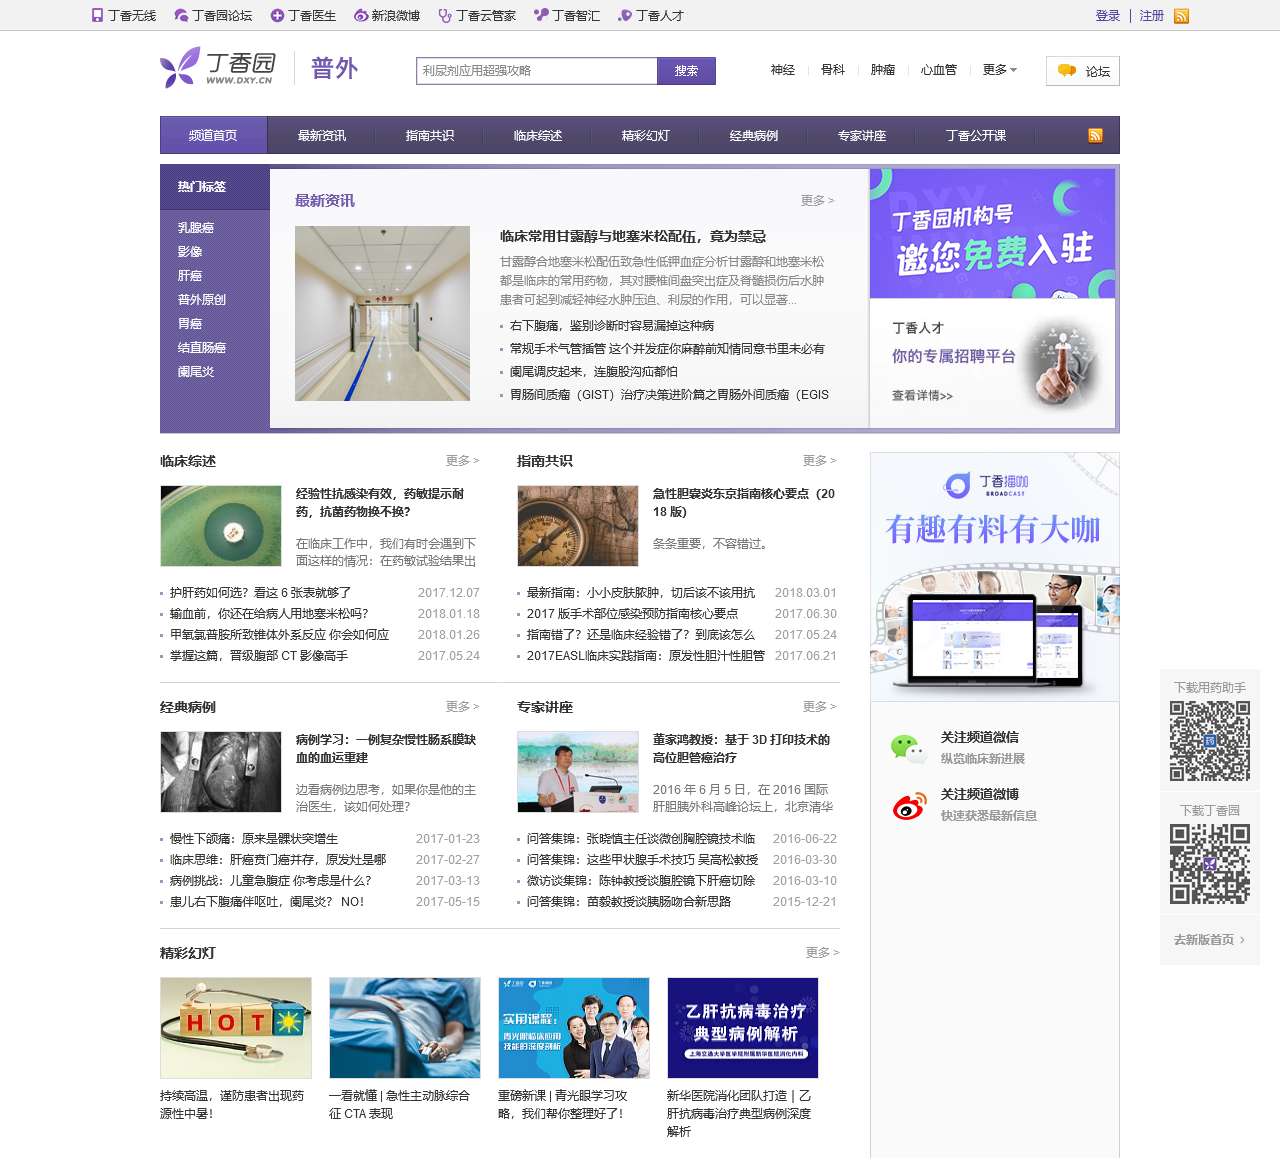Open article 临床常用甘露醇与地塞米松配伍
The image size is (1280, 1167).
click(633, 237)
